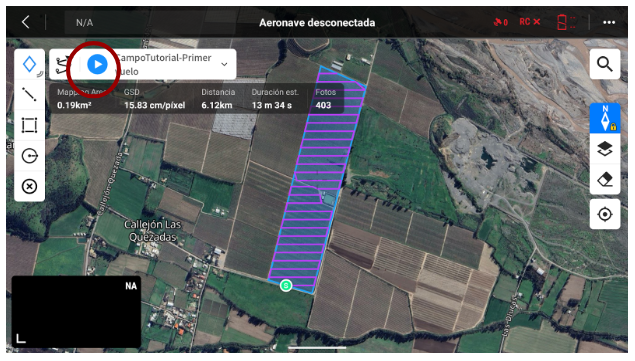The width and height of the screenshot is (635, 361).
Task: Open the map layers icon
Action: 605,149
